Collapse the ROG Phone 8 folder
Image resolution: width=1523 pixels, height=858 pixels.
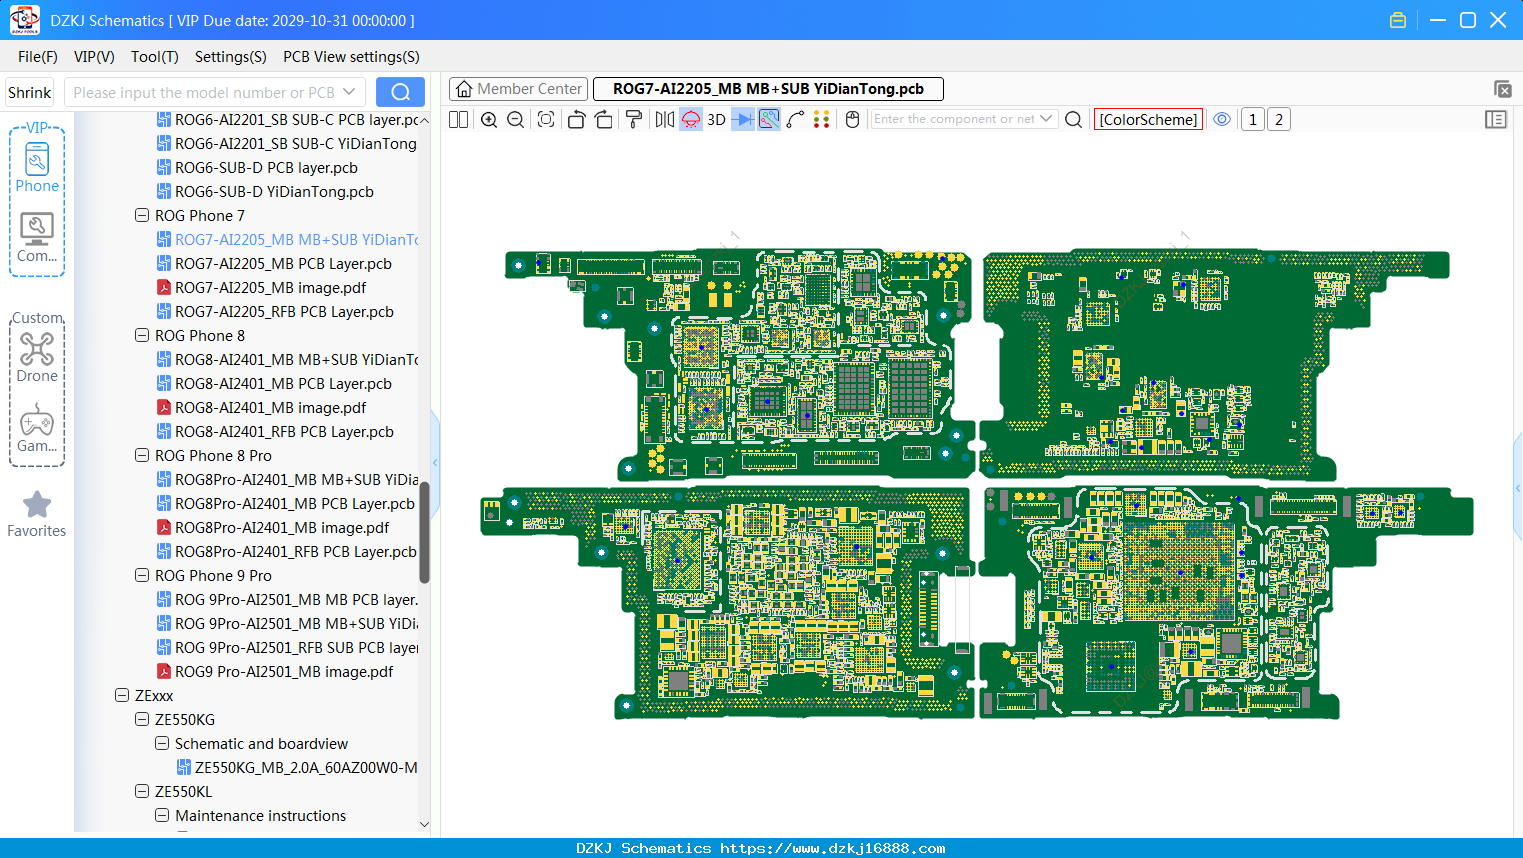click(142, 335)
